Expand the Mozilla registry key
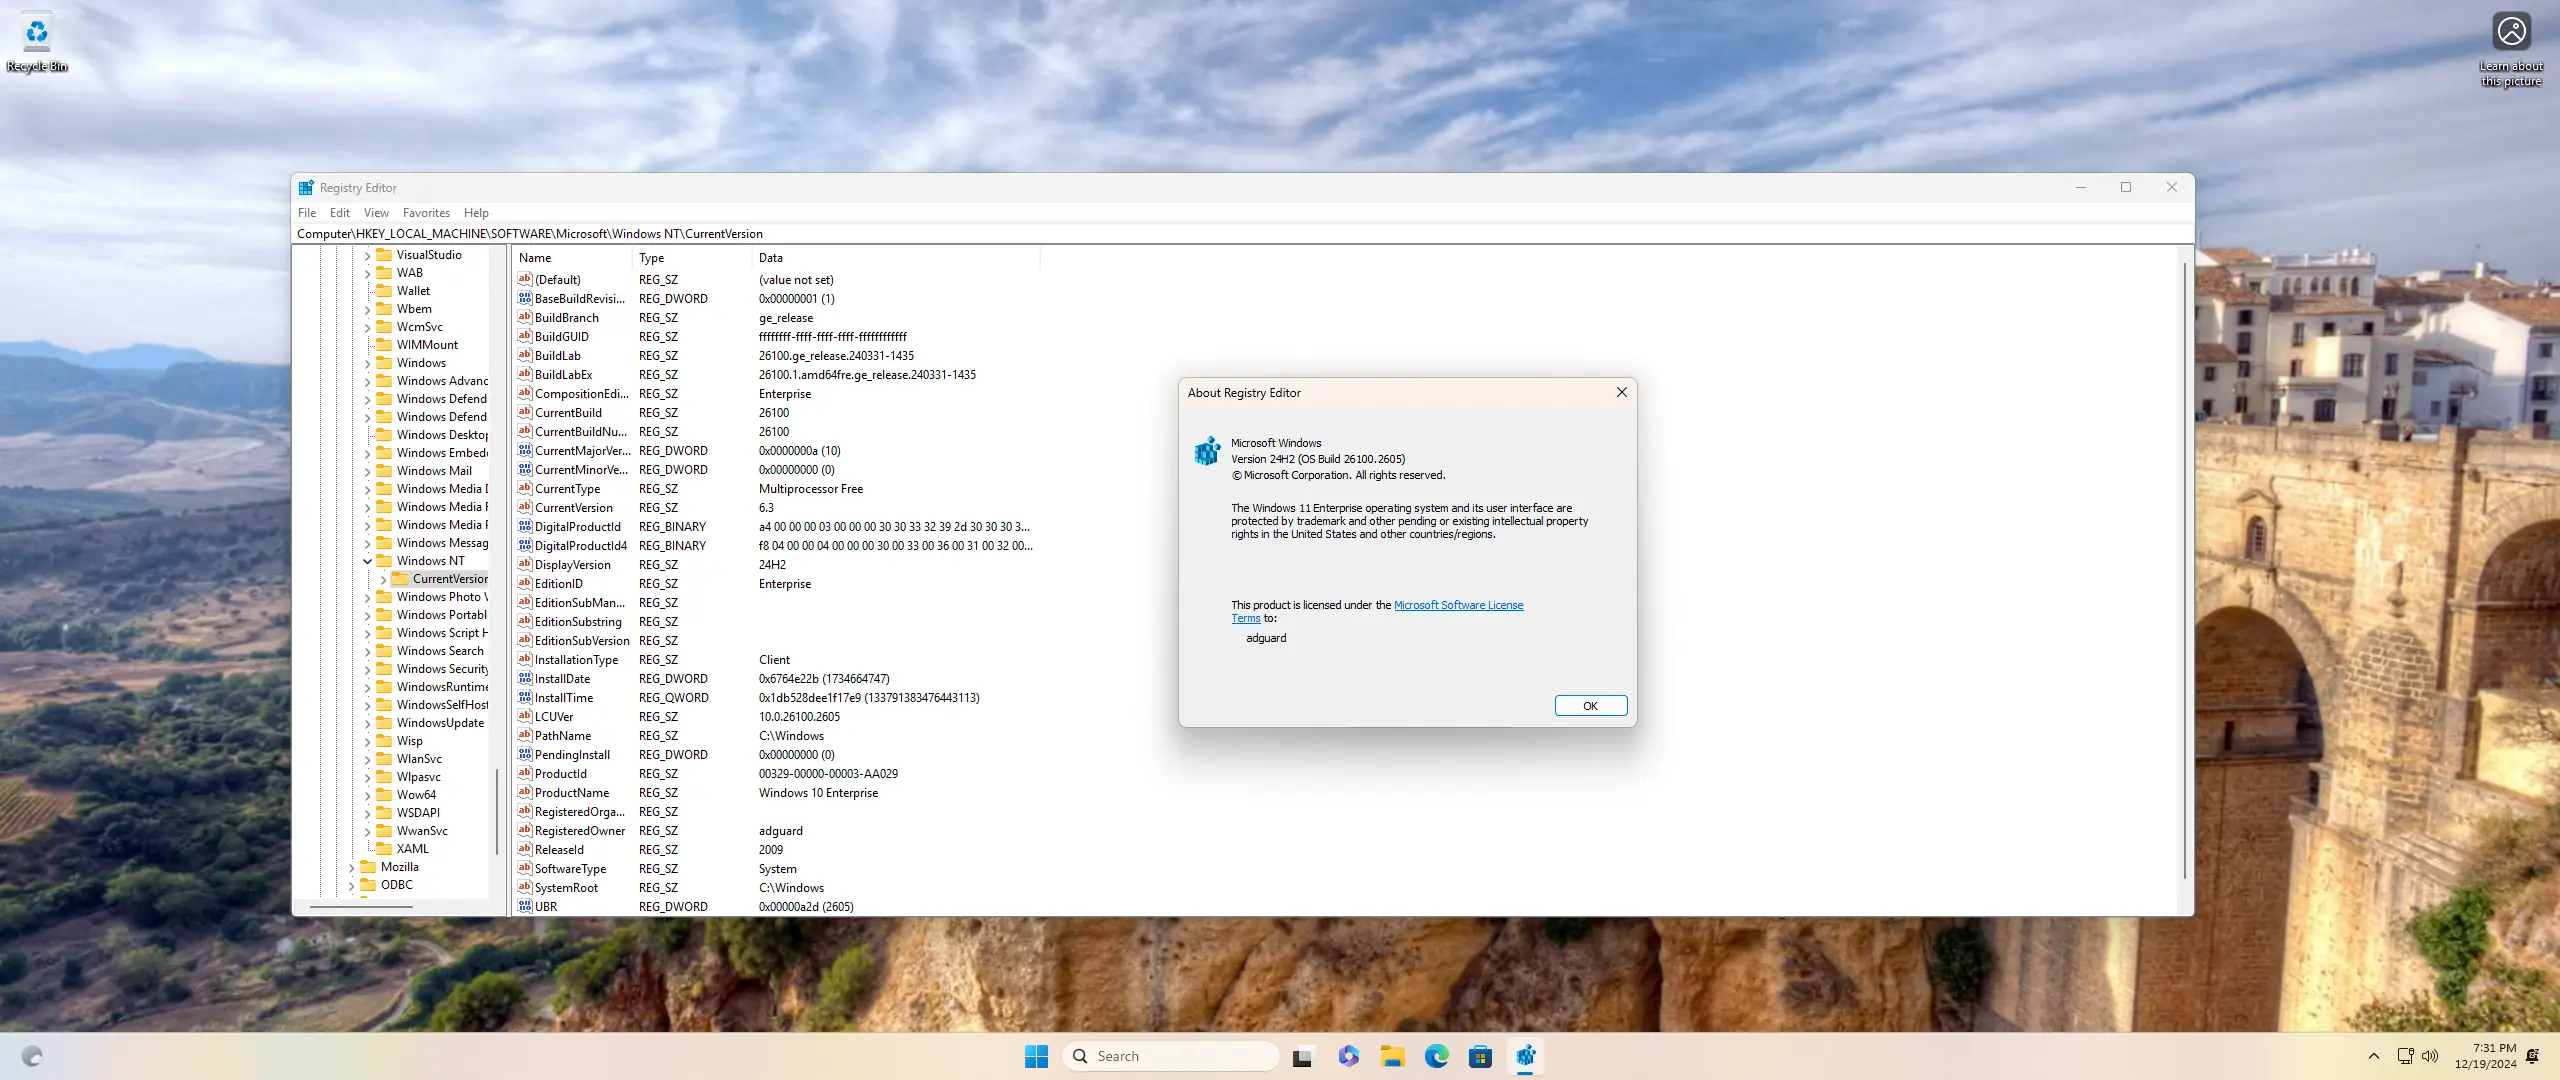The image size is (2560, 1080). tap(351, 867)
